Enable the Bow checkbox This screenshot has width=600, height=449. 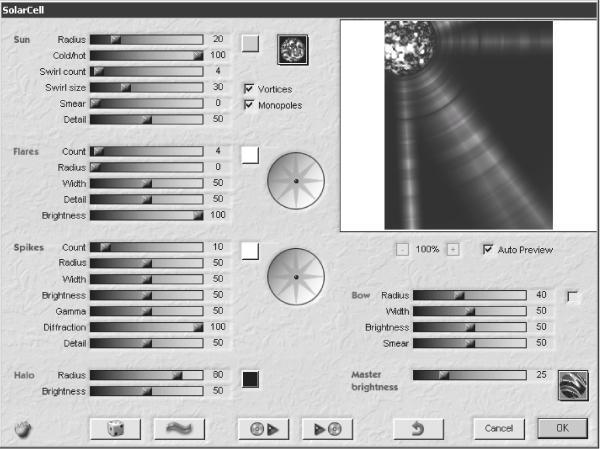(572, 297)
